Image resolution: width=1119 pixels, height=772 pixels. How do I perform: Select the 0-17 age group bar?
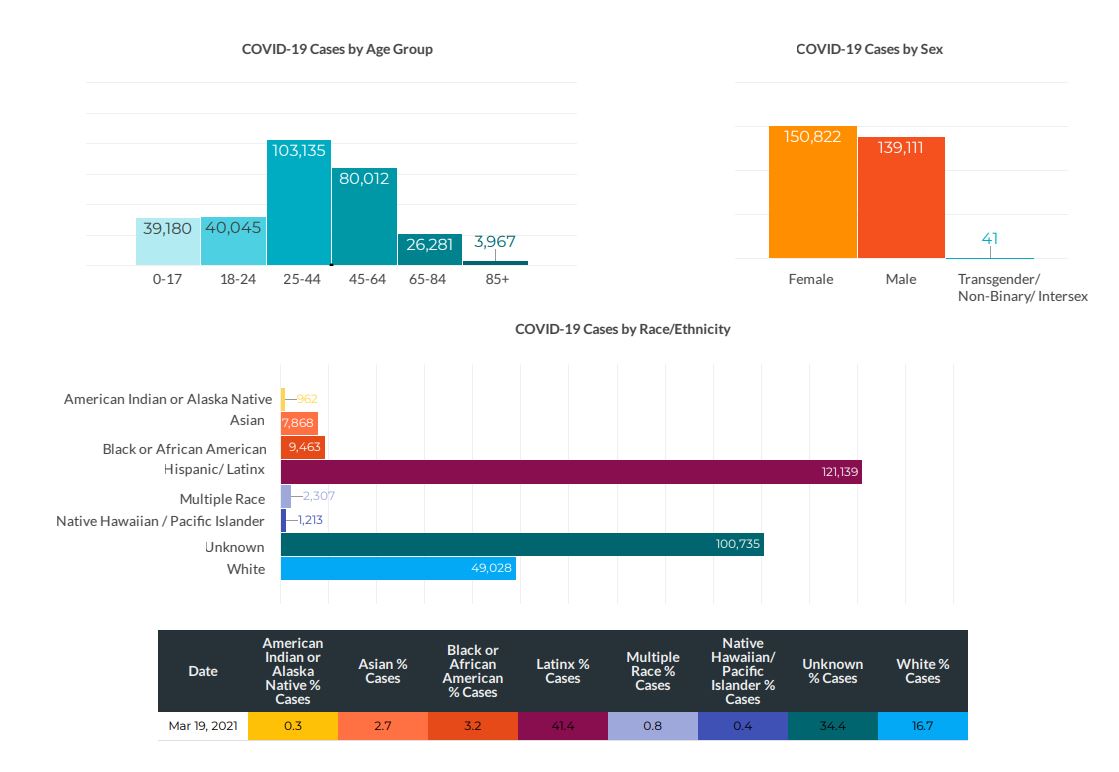[x=168, y=241]
